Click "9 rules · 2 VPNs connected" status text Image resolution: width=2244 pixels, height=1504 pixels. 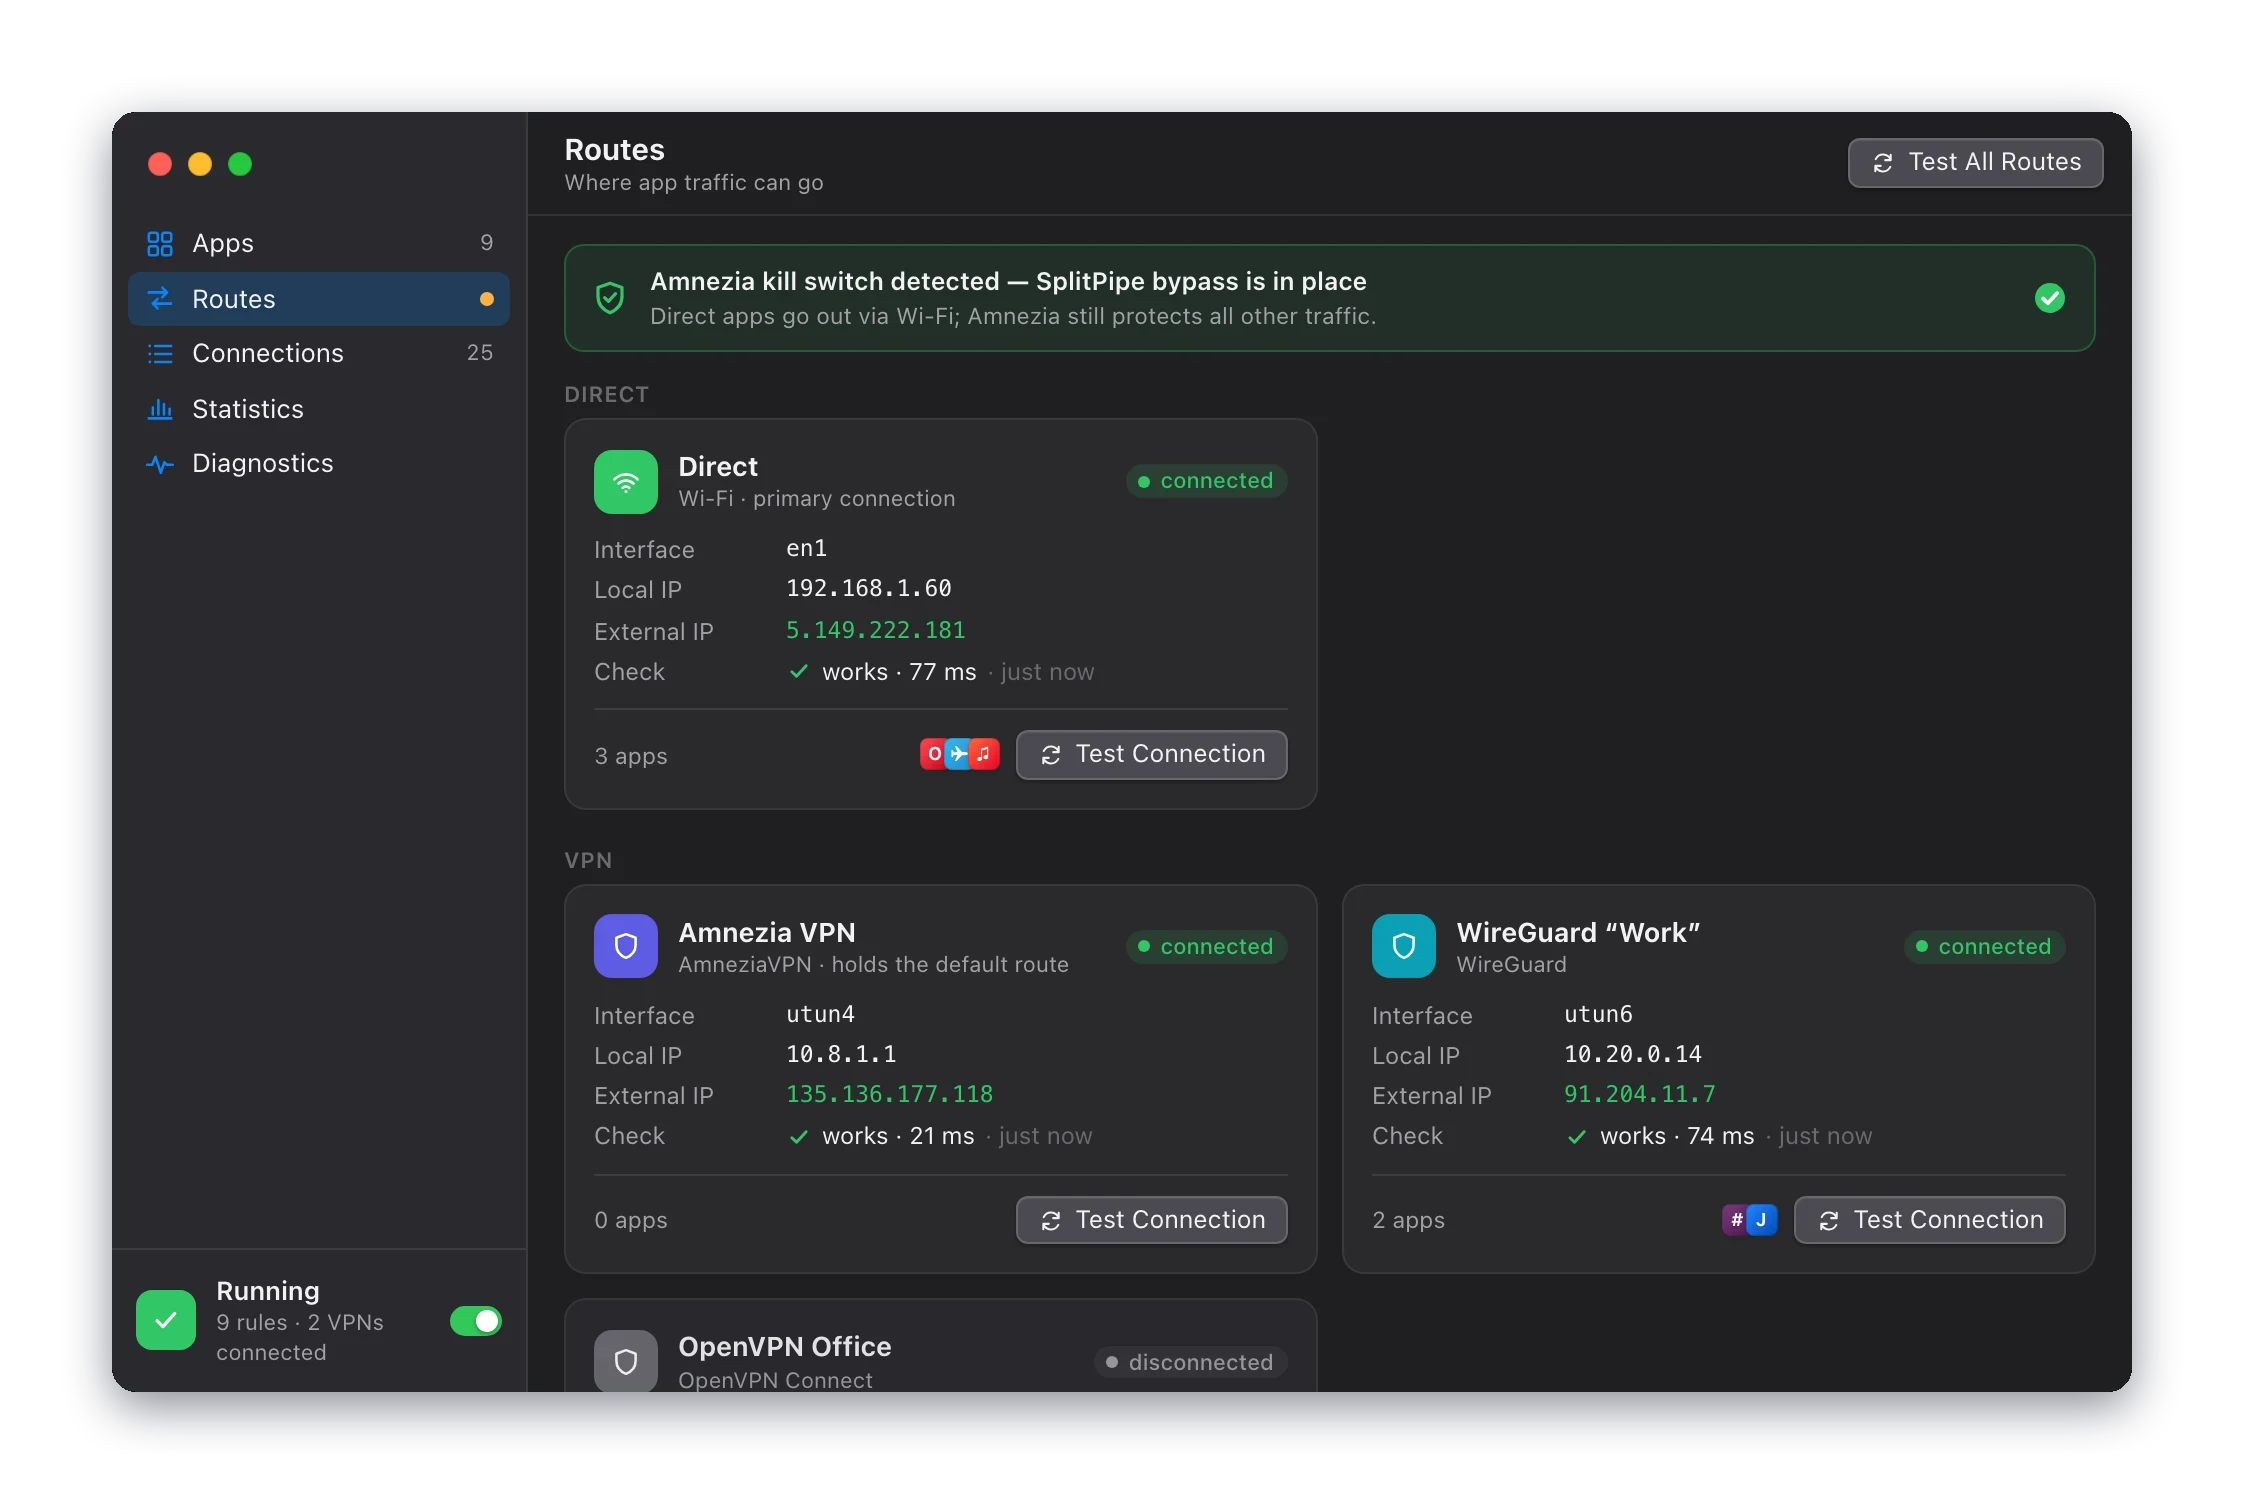tap(300, 1337)
